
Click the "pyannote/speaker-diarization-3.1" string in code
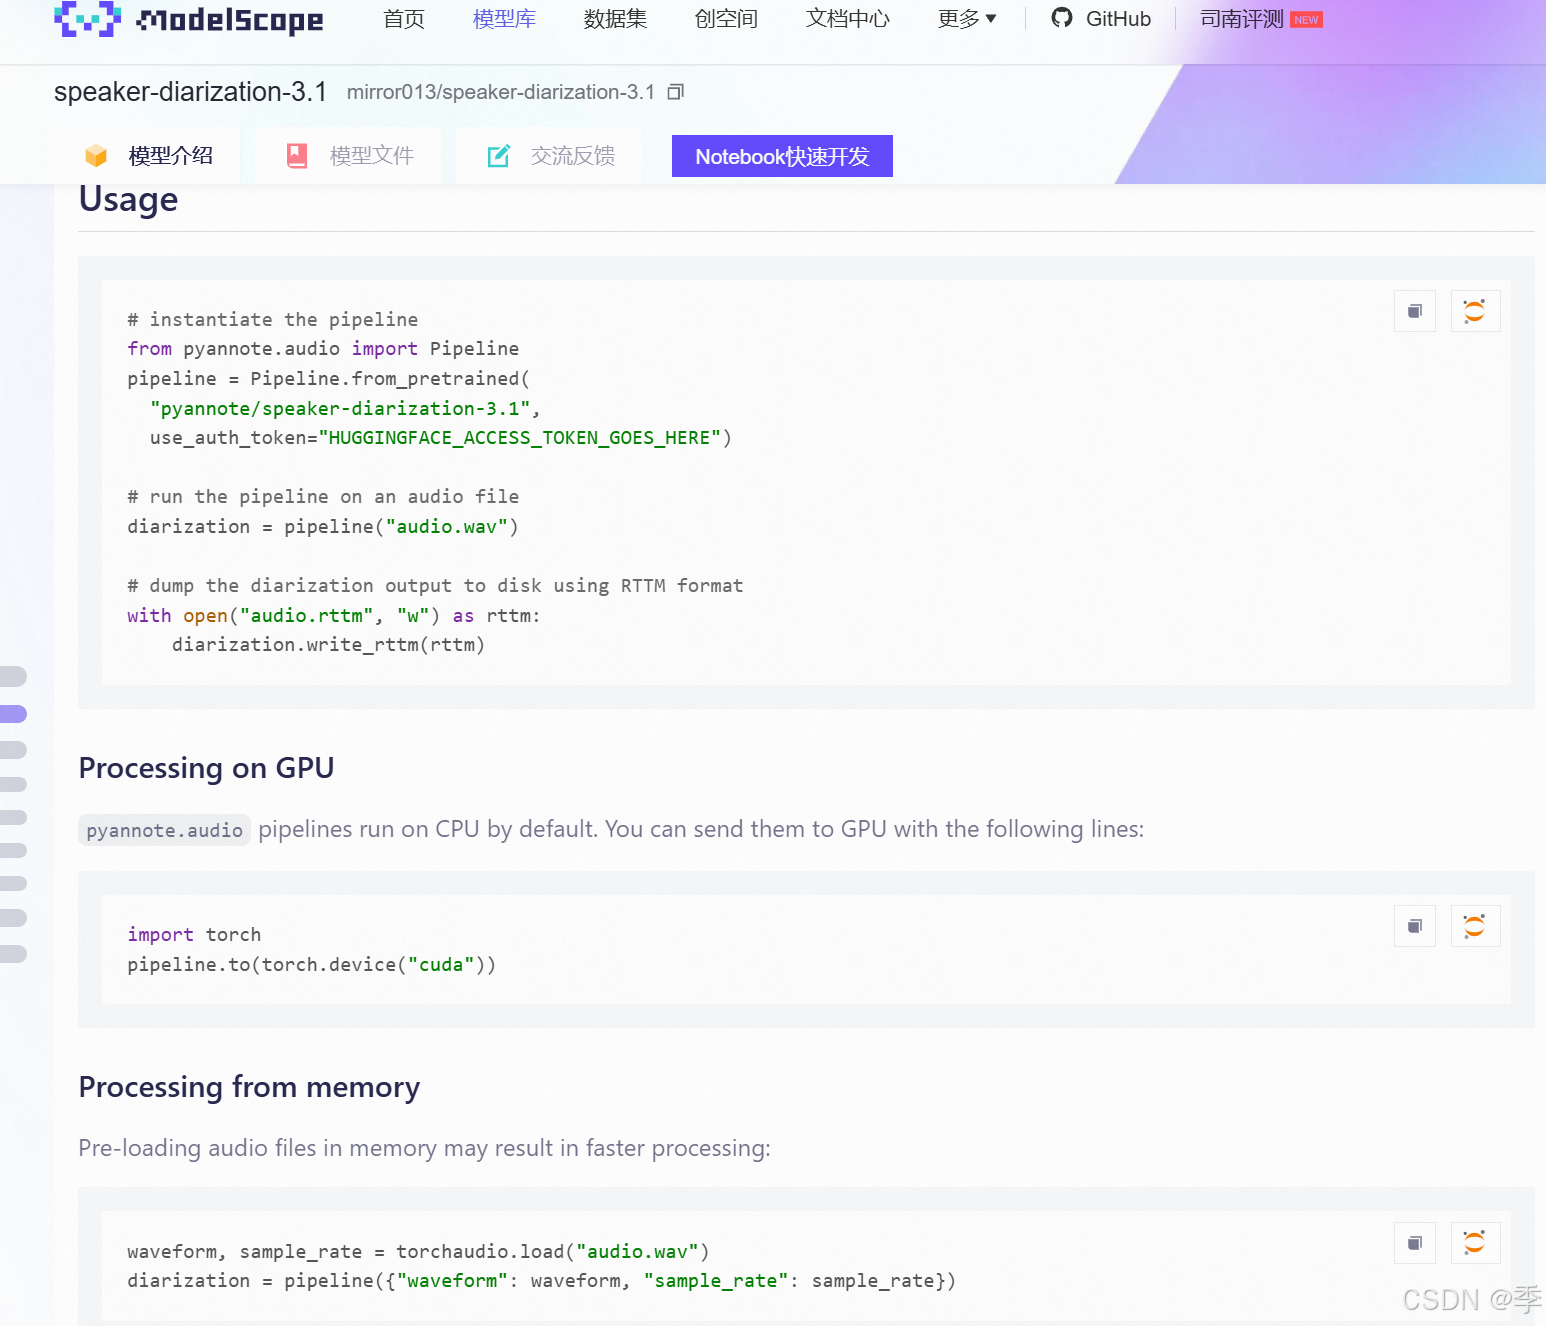[340, 408]
